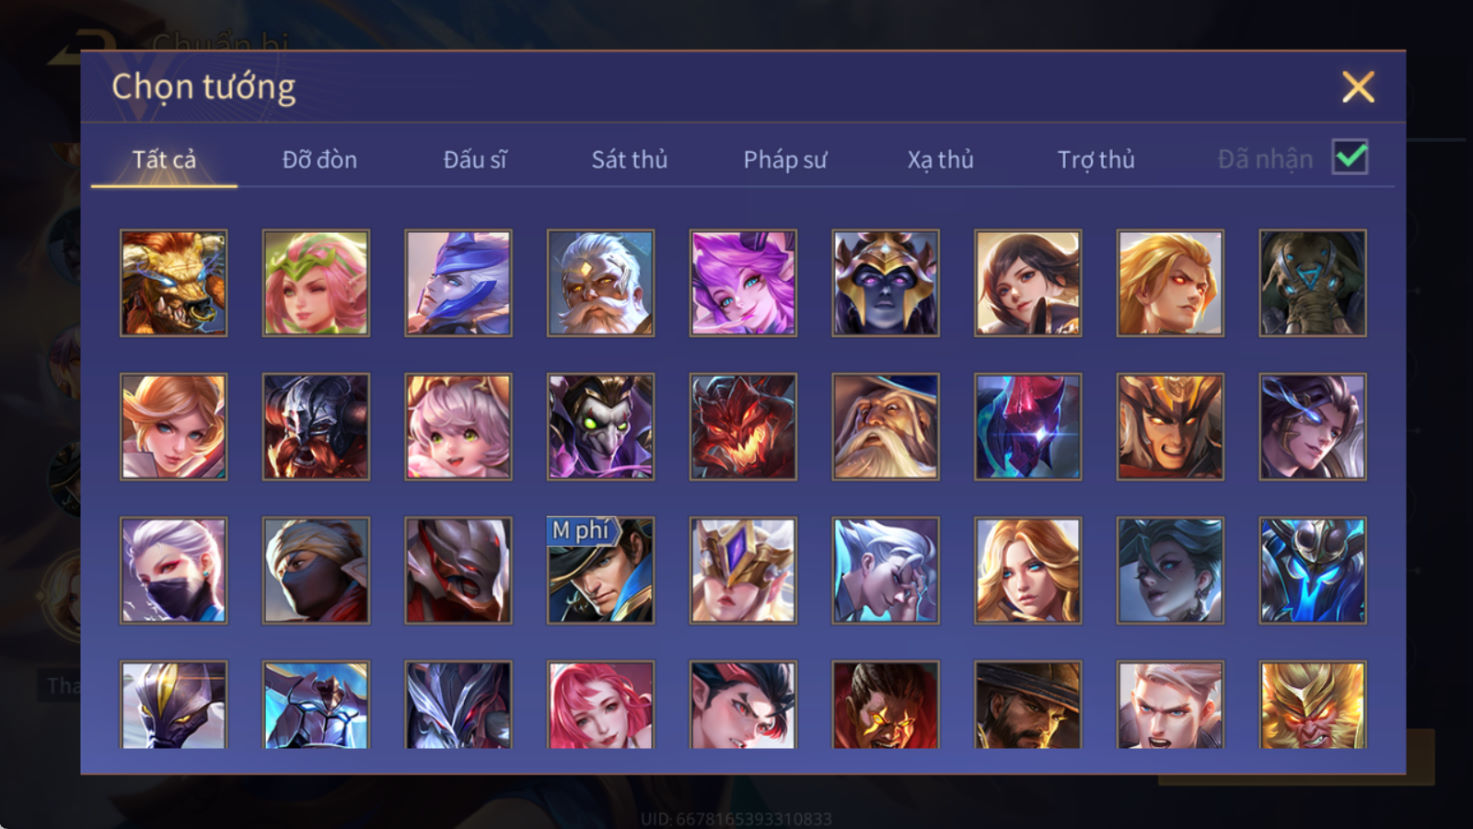1473x829 pixels.
Task: Close the 'Chọn tướng' dialog
Action: click(x=1358, y=87)
